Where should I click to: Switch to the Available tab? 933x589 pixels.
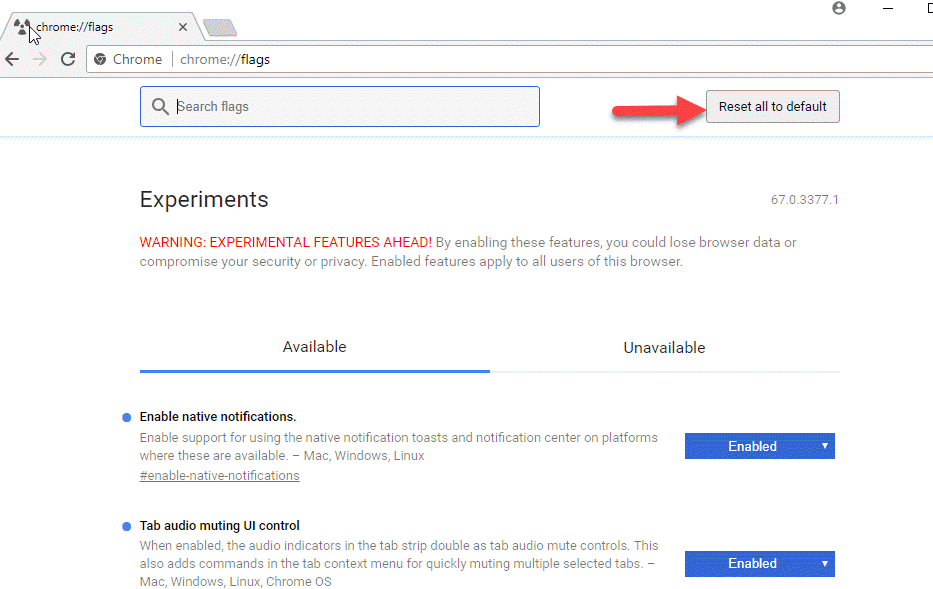(315, 347)
